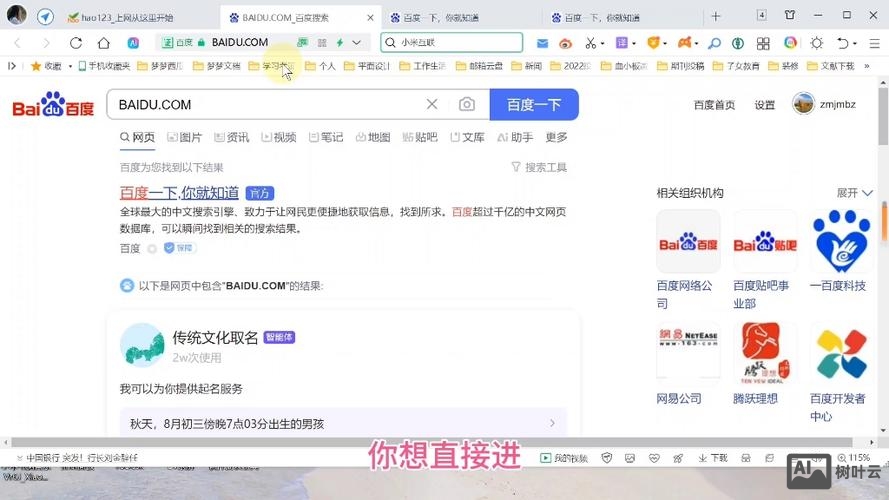Open the purple translate extension icon
889x500 pixels.
pyautogui.click(x=621, y=43)
